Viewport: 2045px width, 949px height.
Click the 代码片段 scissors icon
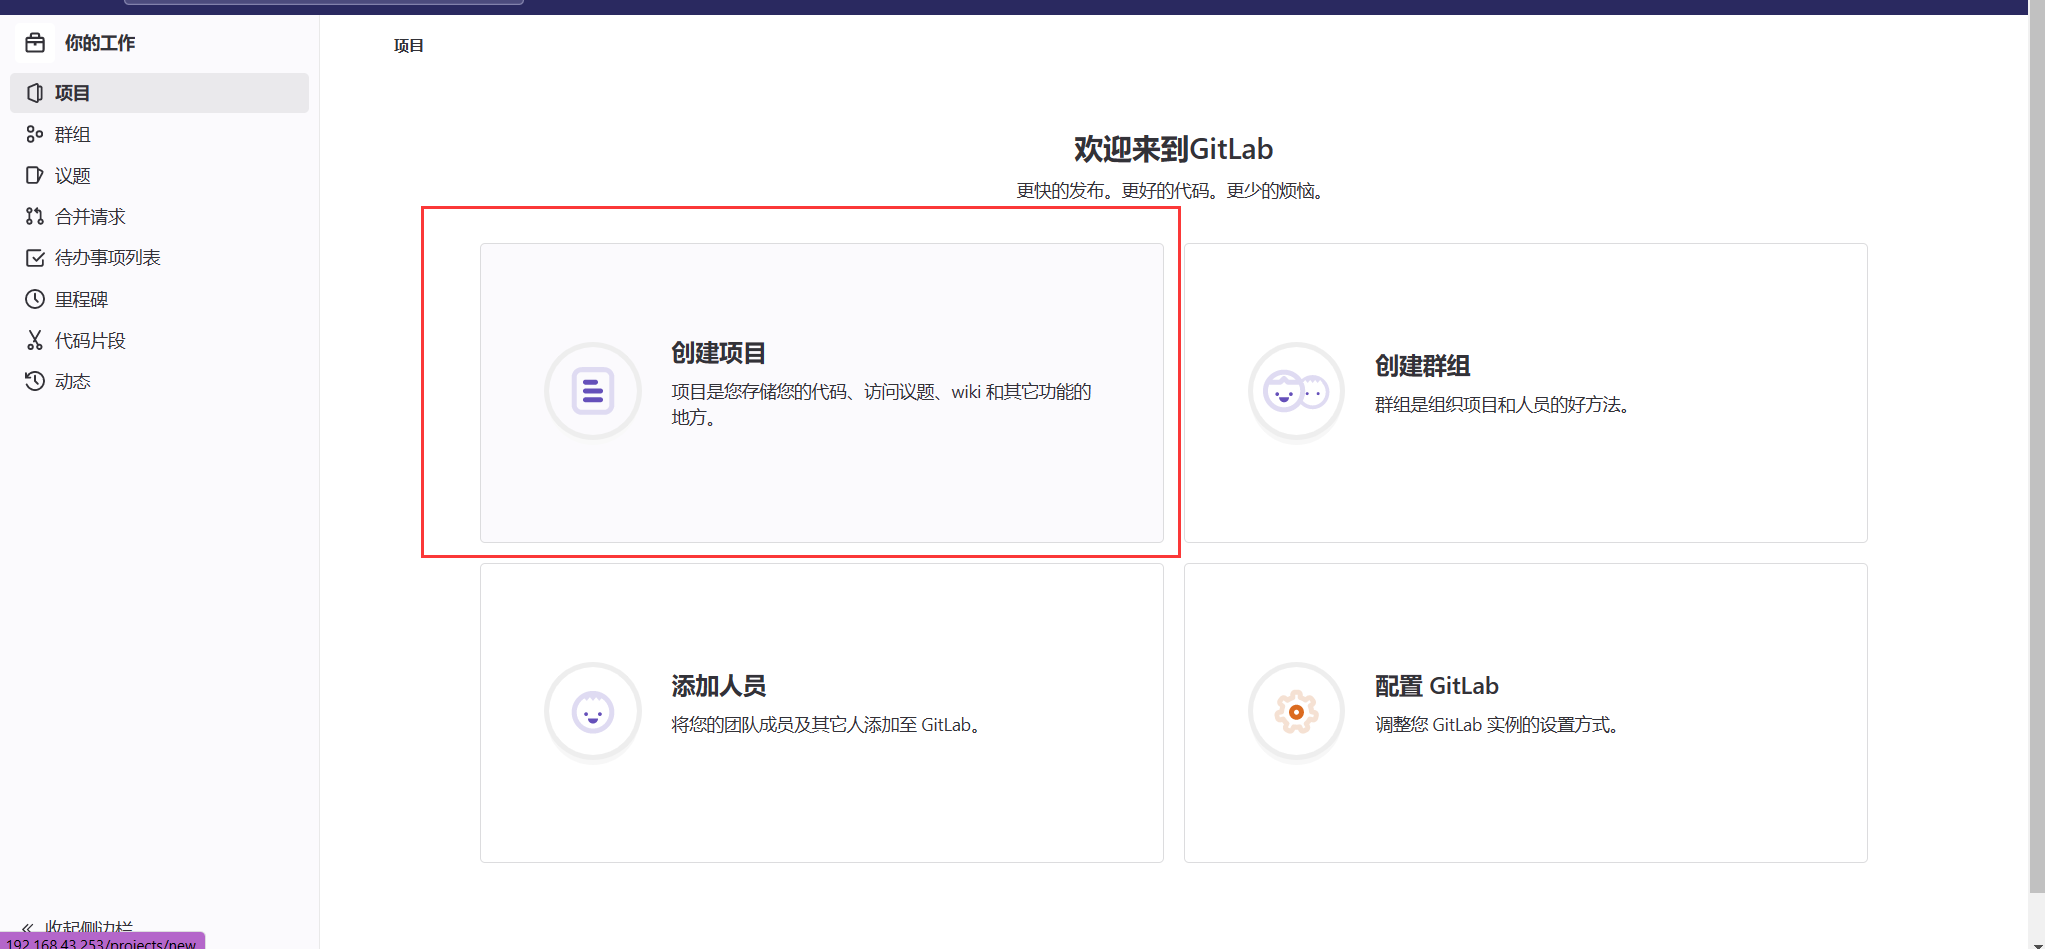point(35,340)
